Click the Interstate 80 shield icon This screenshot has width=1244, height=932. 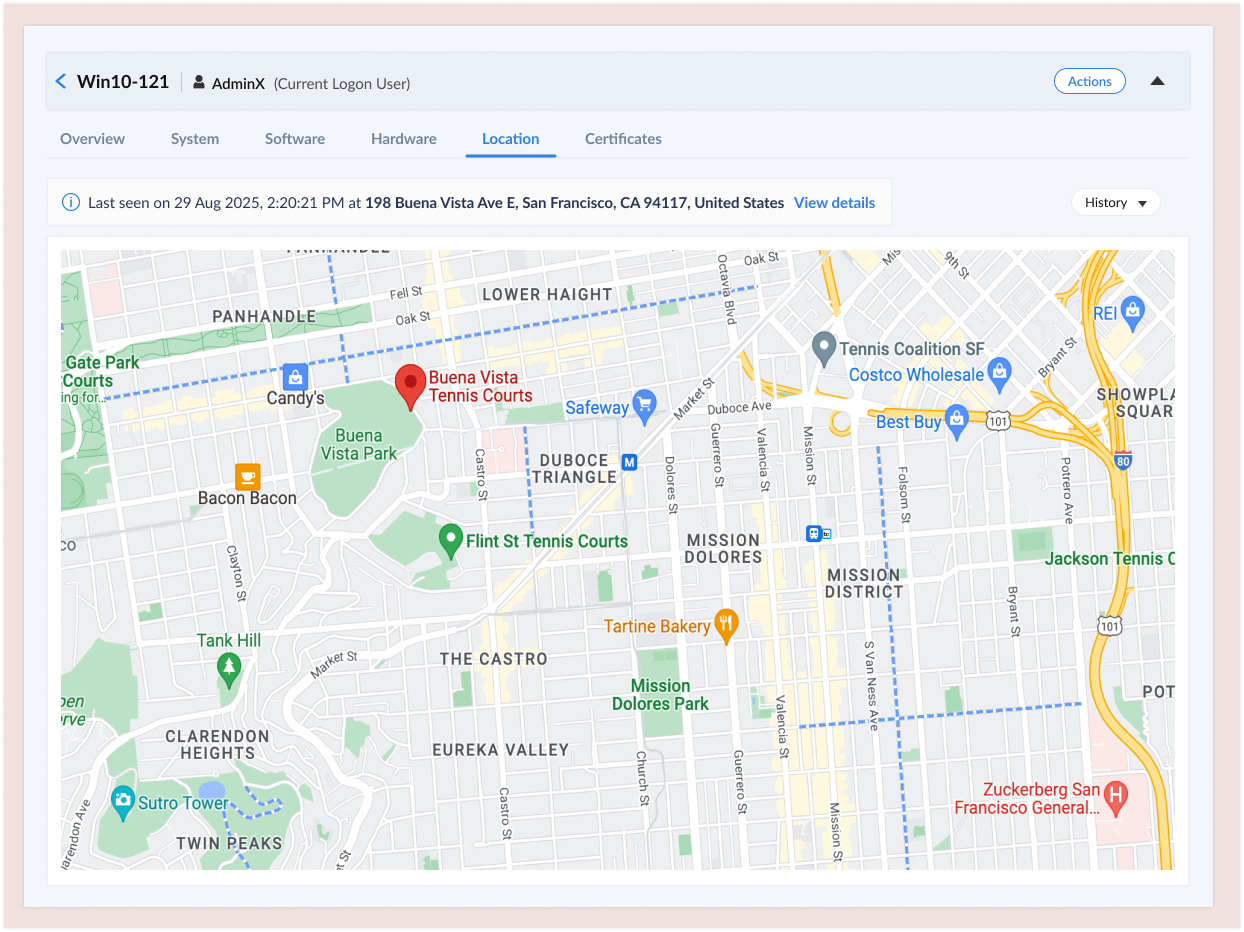[1121, 462]
